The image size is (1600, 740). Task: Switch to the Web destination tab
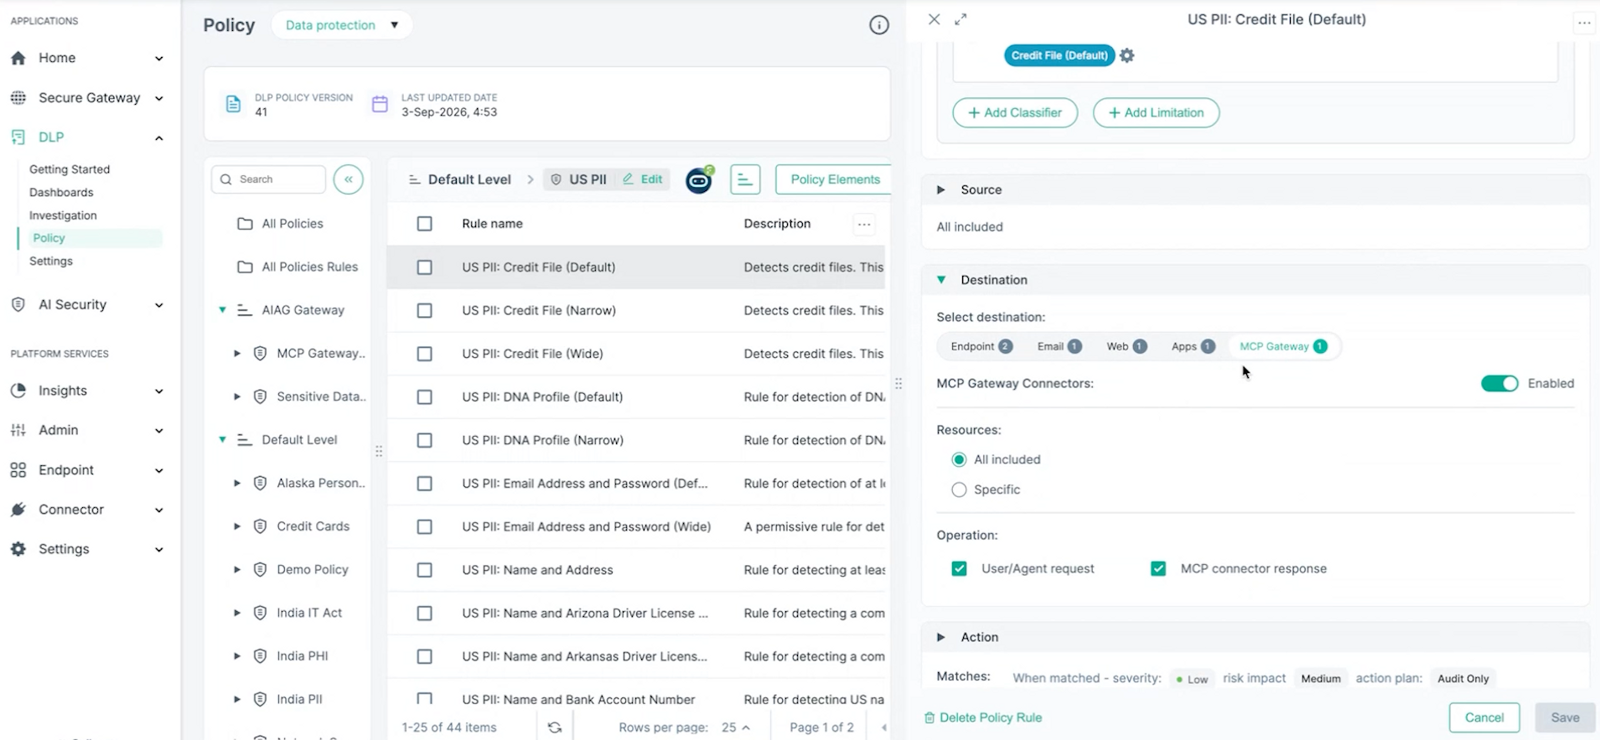point(1126,347)
